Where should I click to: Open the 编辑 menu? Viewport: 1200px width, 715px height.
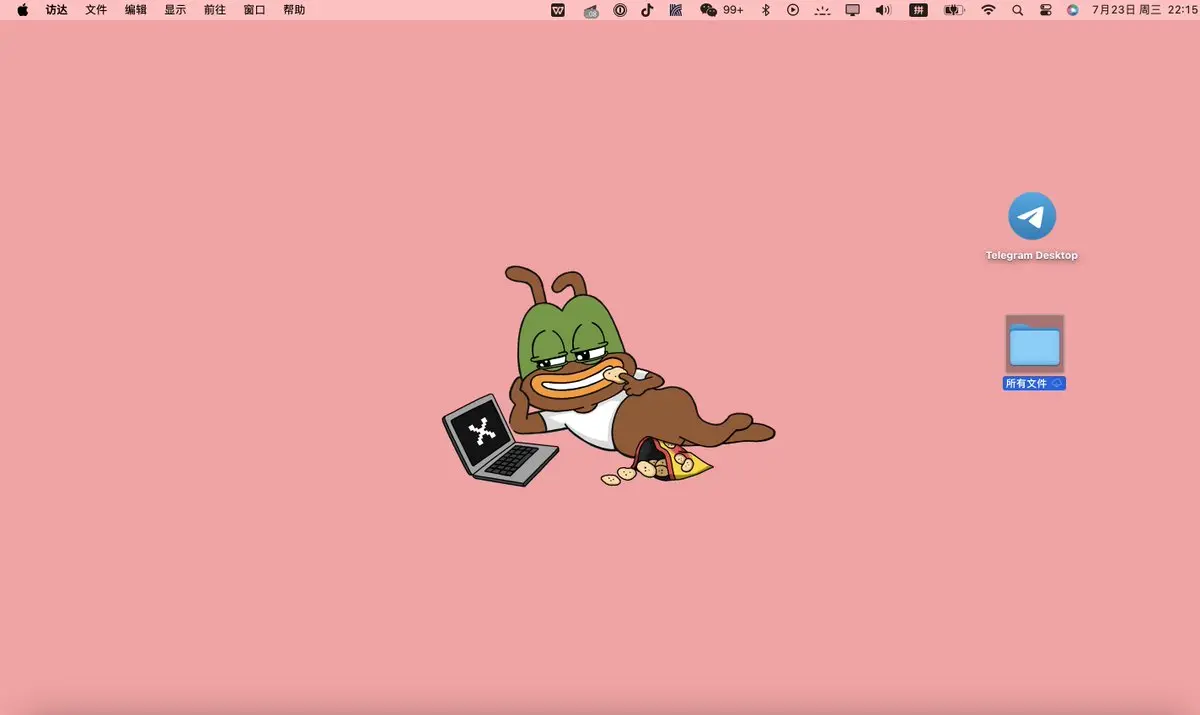point(136,10)
